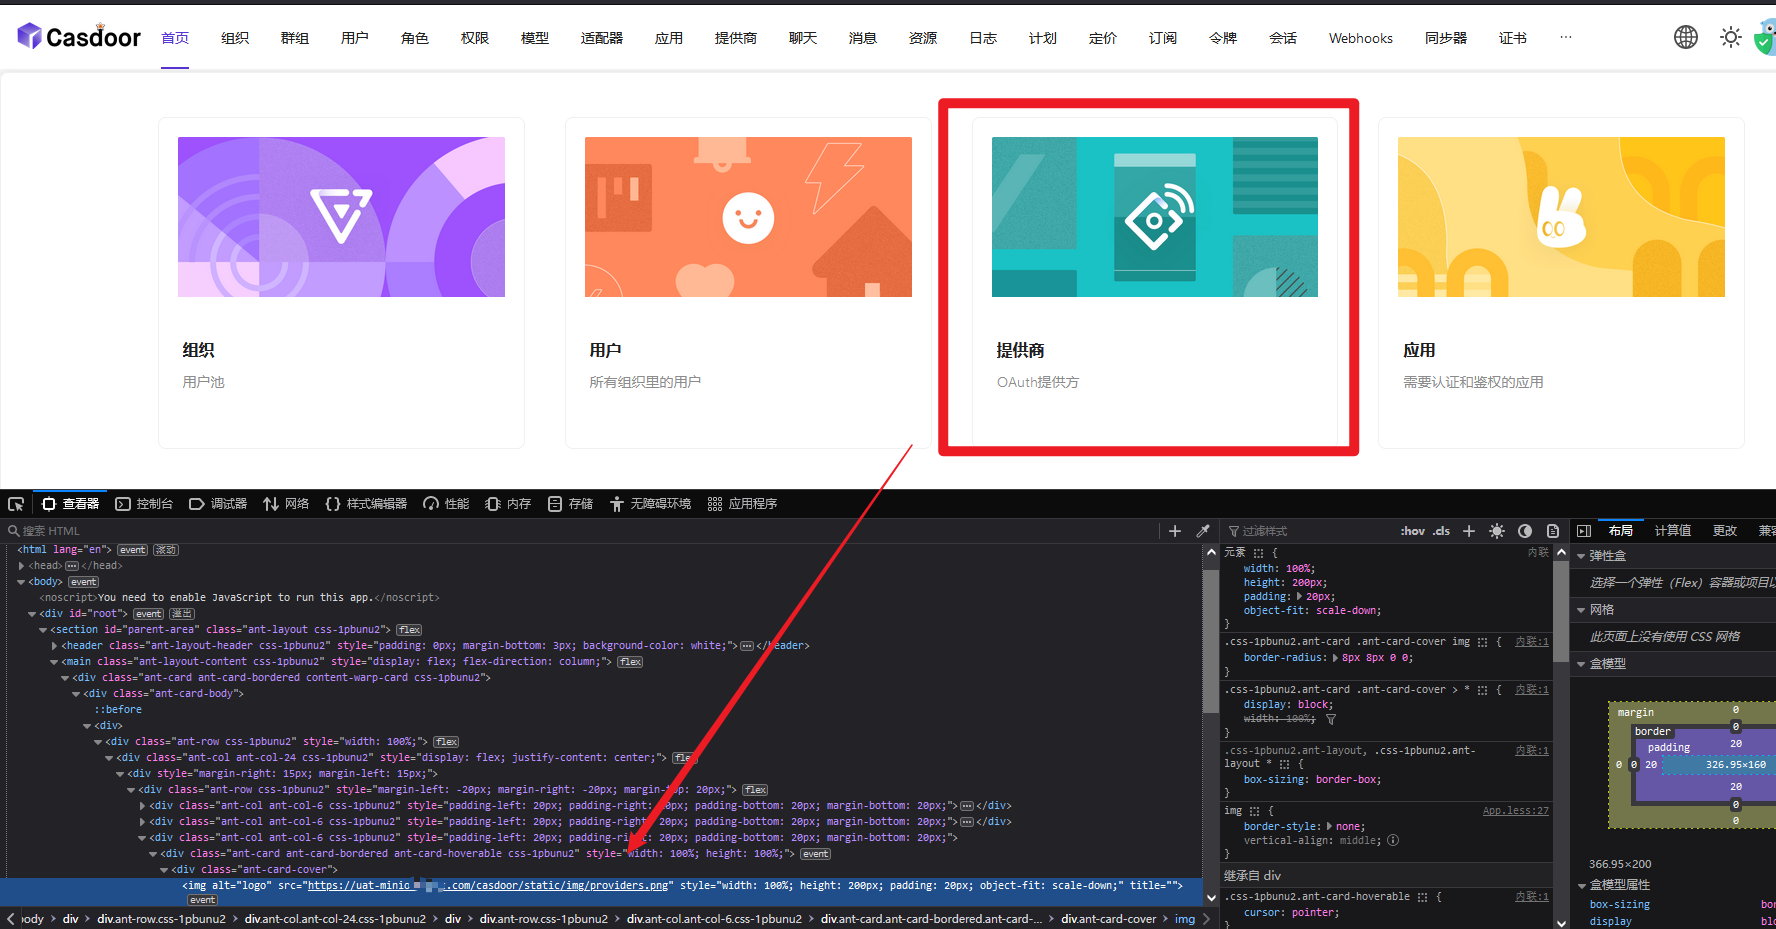Collapse the 盒模型 (Box Model) section
1776x929 pixels.
(1588, 663)
